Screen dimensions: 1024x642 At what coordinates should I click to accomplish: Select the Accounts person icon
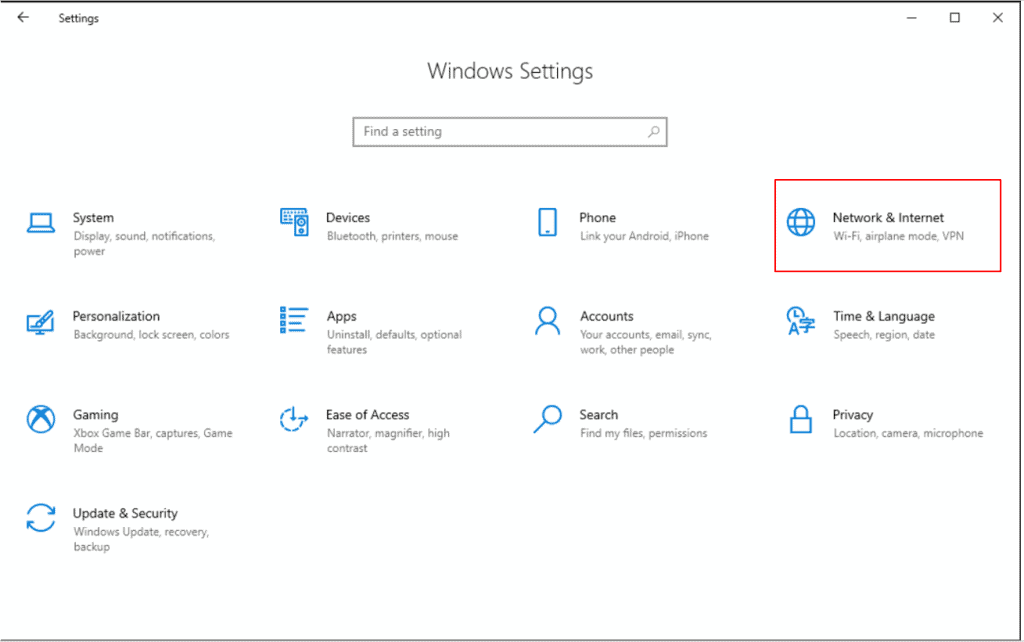coord(547,320)
